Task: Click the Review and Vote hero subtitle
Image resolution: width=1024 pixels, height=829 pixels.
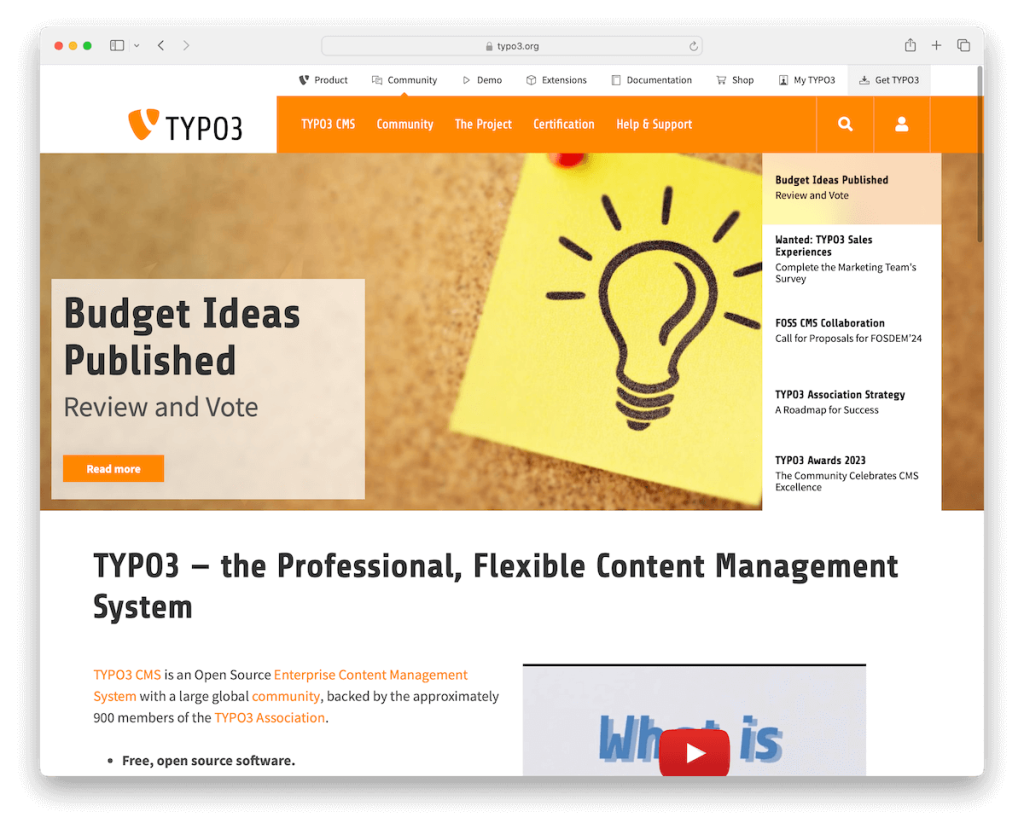Action: click(161, 407)
